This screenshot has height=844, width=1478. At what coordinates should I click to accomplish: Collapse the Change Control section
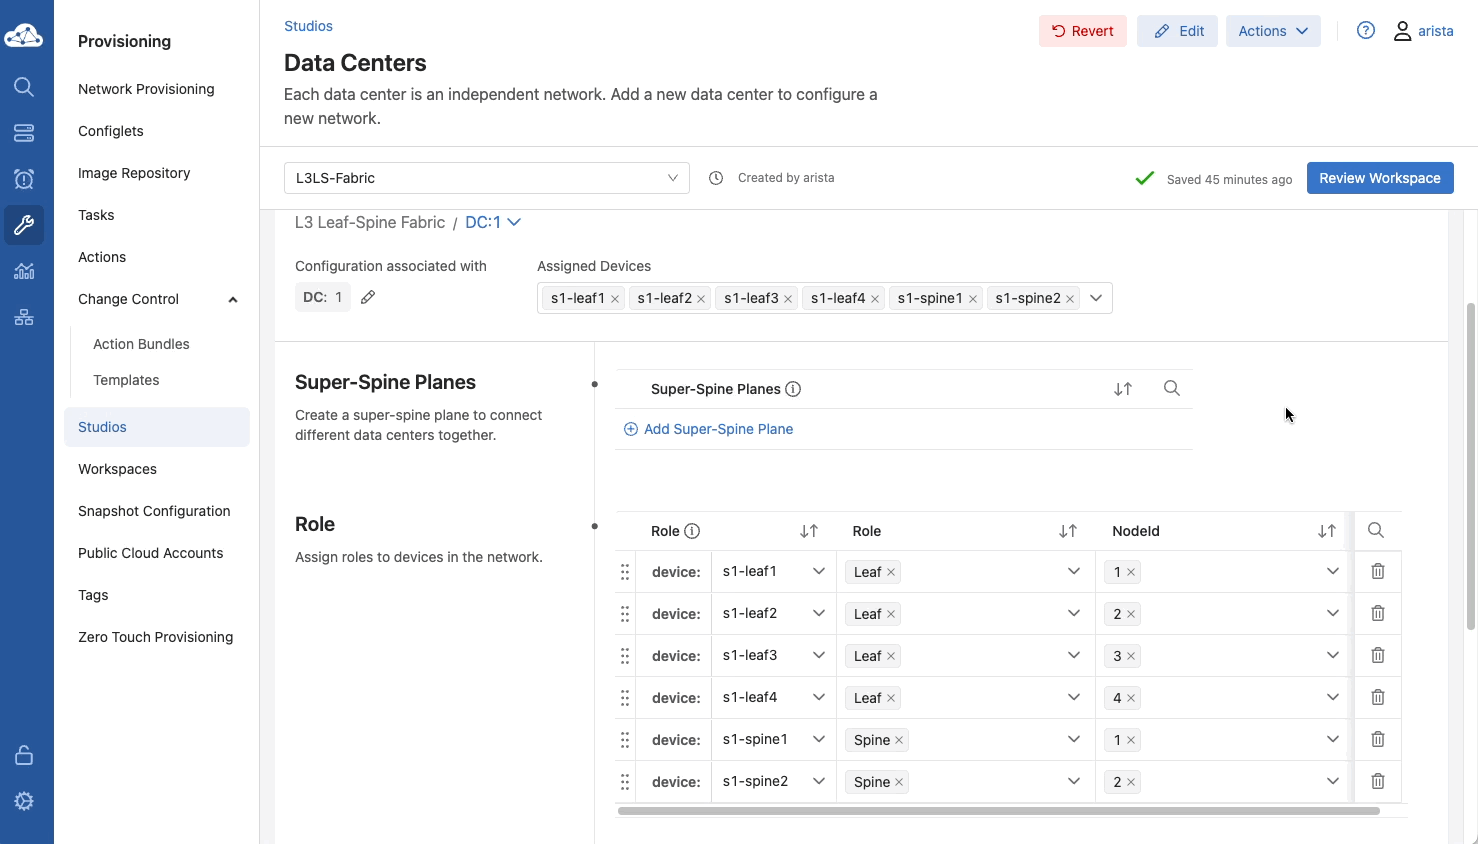point(233,299)
